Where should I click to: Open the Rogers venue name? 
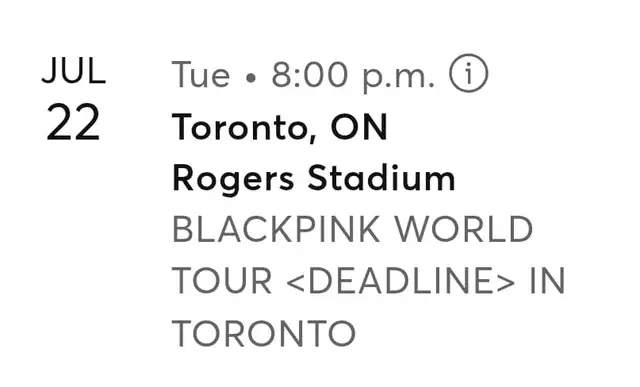233,180
